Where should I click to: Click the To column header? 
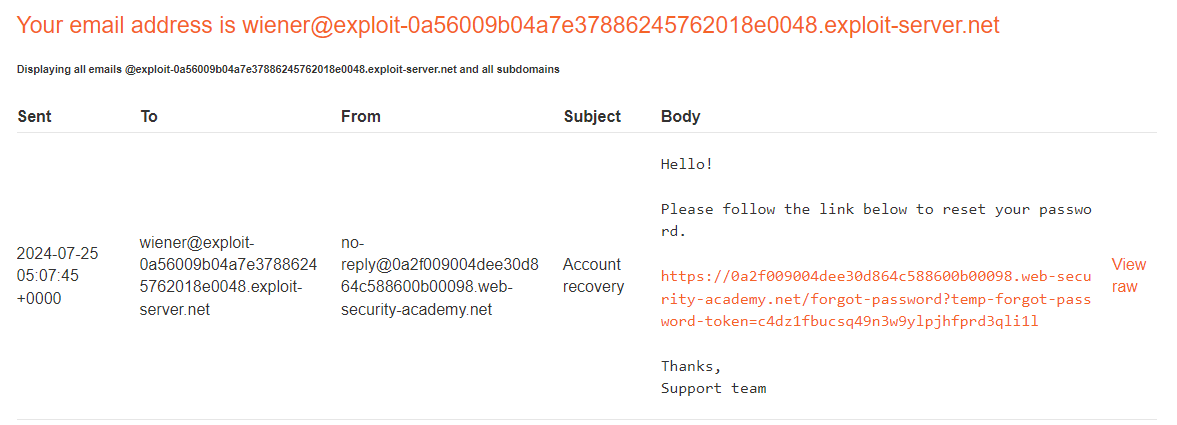(x=149, y=116)
